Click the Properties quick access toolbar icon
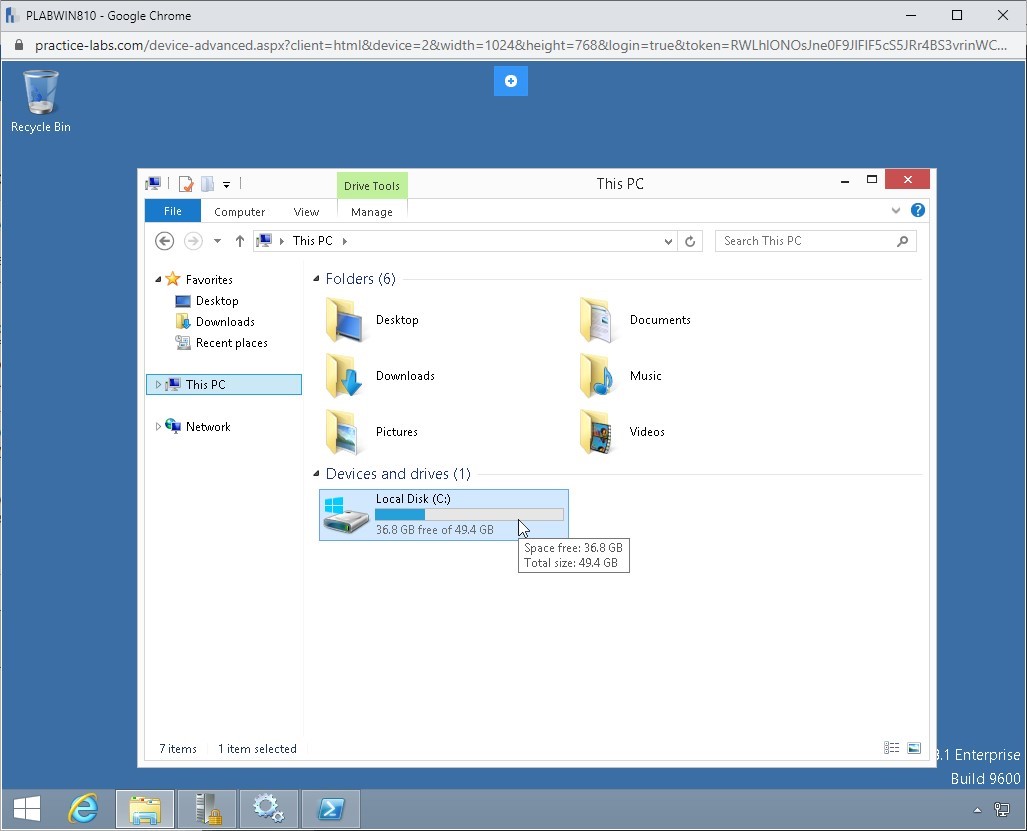Screen dimensions: 1027x831 point(186,184)
